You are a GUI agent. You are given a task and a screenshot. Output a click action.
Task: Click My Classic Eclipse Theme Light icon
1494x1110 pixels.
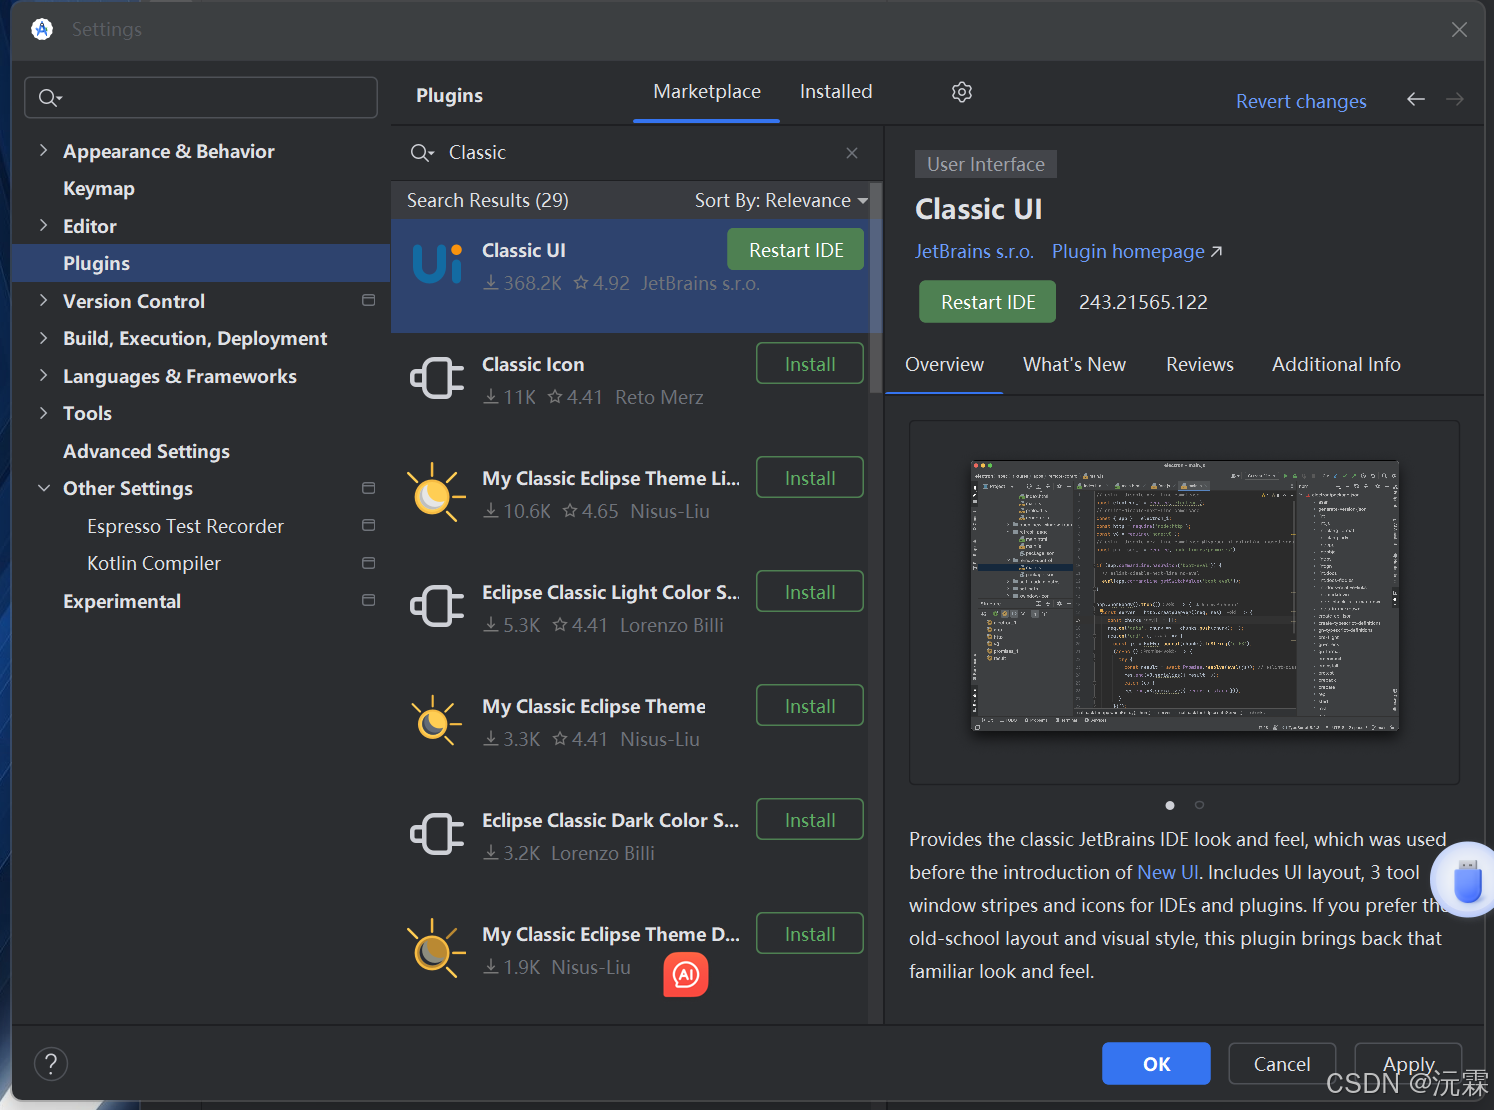pos(436,492)
